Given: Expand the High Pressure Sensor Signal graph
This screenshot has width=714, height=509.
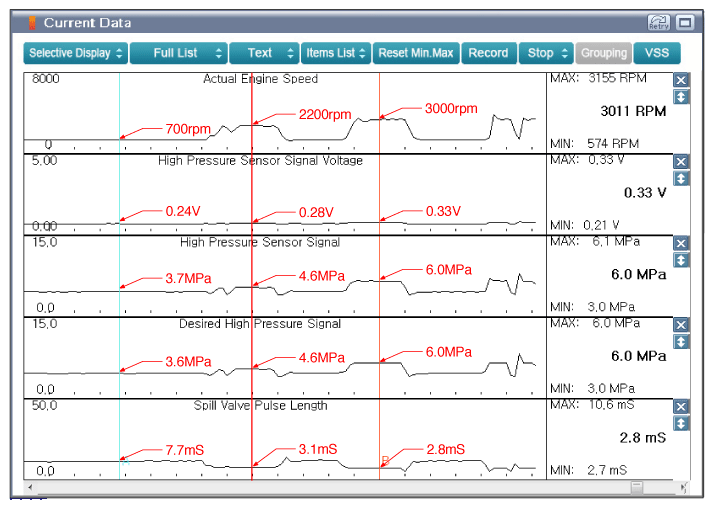Looking at the screenshot, I should (681, 260).
